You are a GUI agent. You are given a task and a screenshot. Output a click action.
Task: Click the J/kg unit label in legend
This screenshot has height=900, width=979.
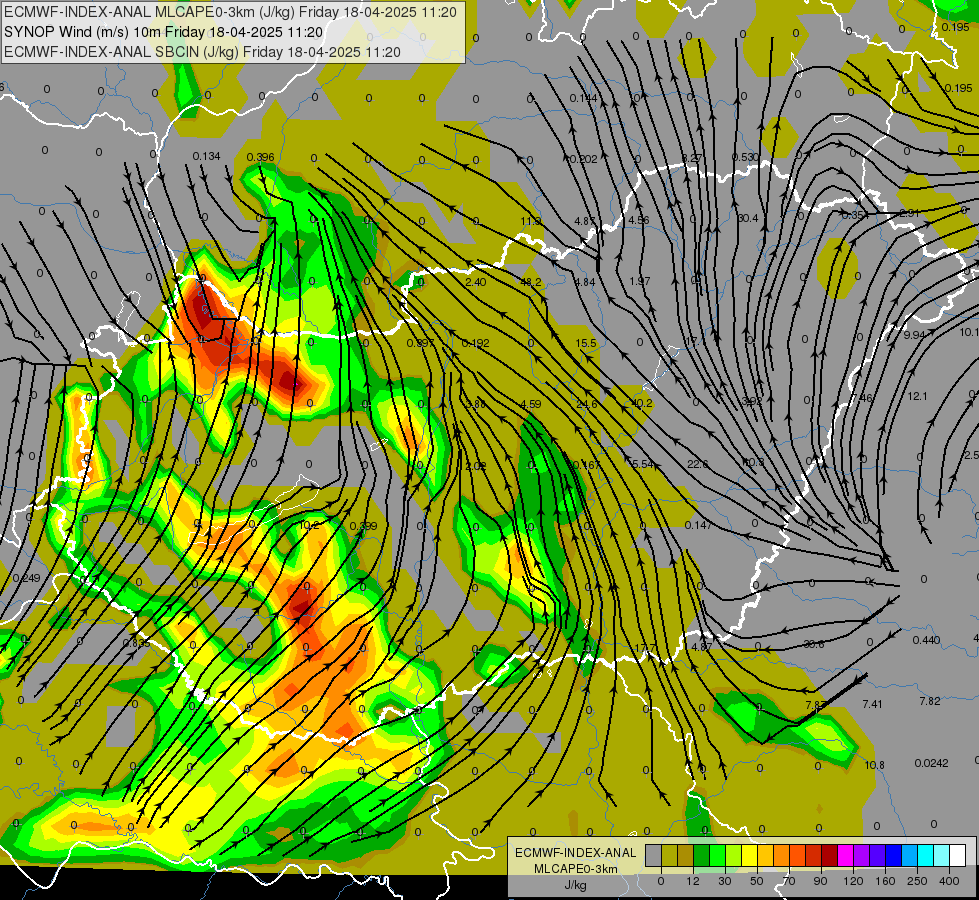click(576, 885)
